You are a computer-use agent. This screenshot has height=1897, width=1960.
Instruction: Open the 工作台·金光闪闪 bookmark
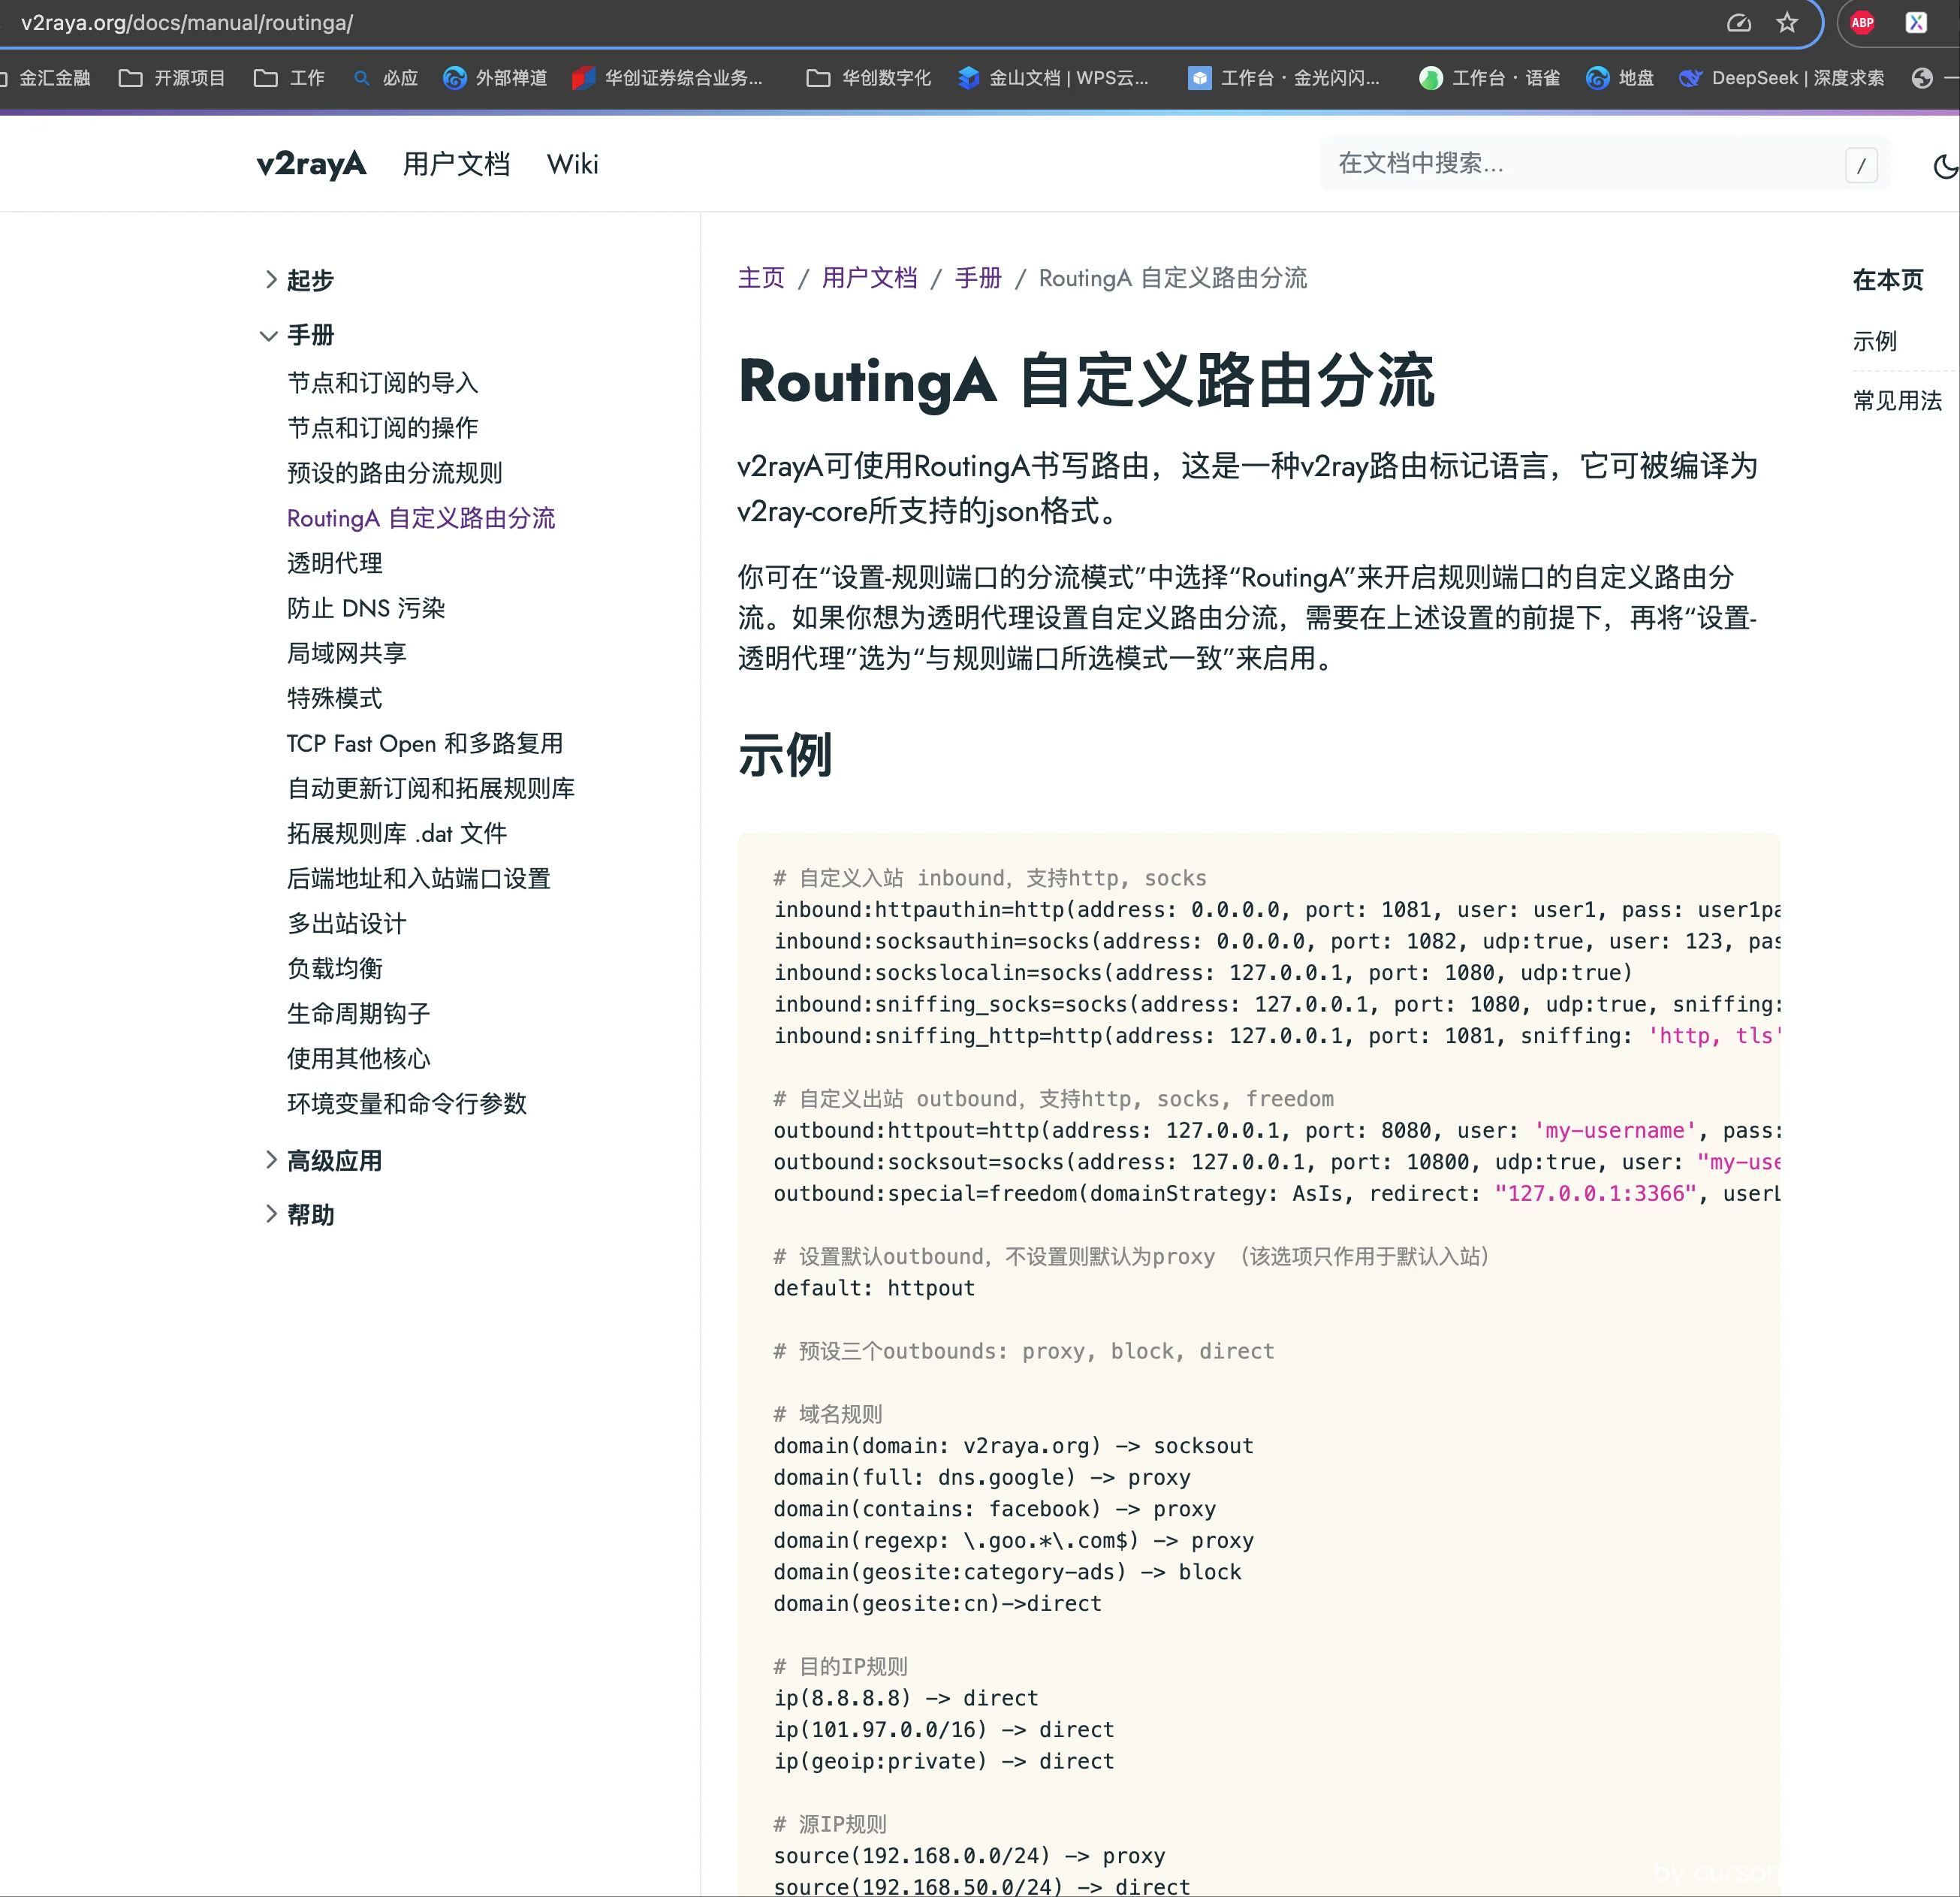tap(1284, 78)
